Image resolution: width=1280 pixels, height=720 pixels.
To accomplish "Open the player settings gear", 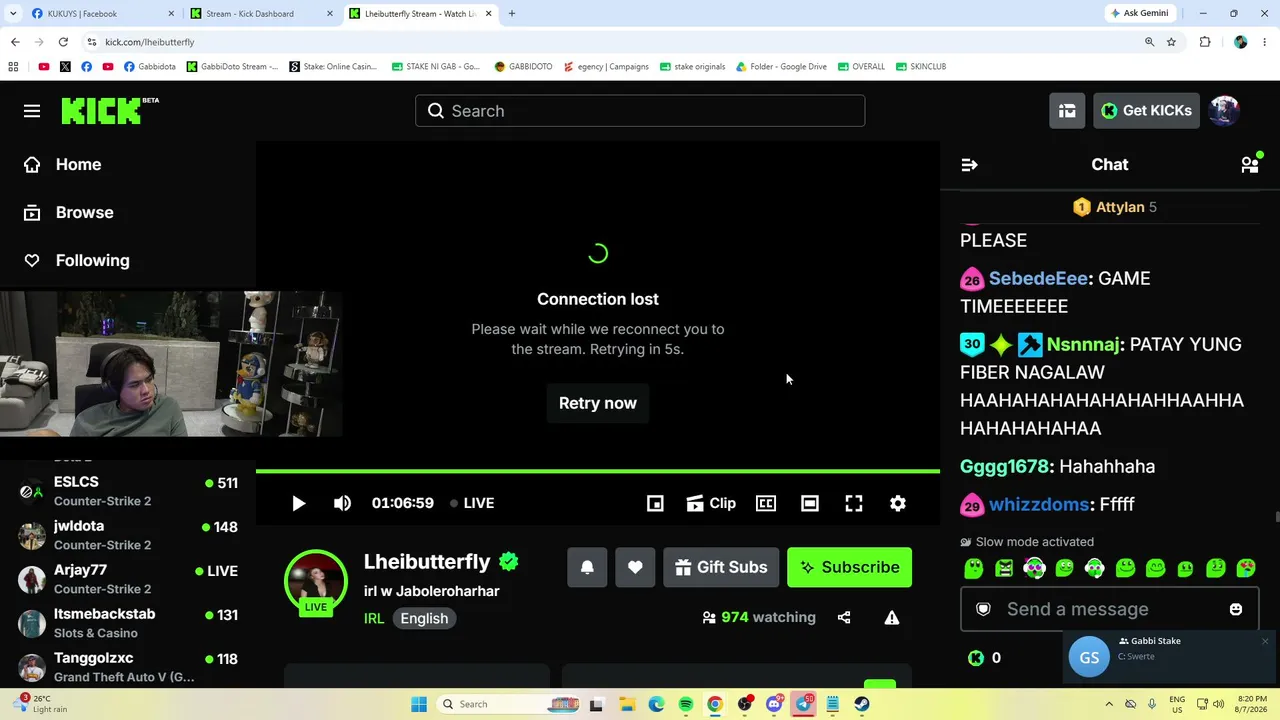I will 898,503.
